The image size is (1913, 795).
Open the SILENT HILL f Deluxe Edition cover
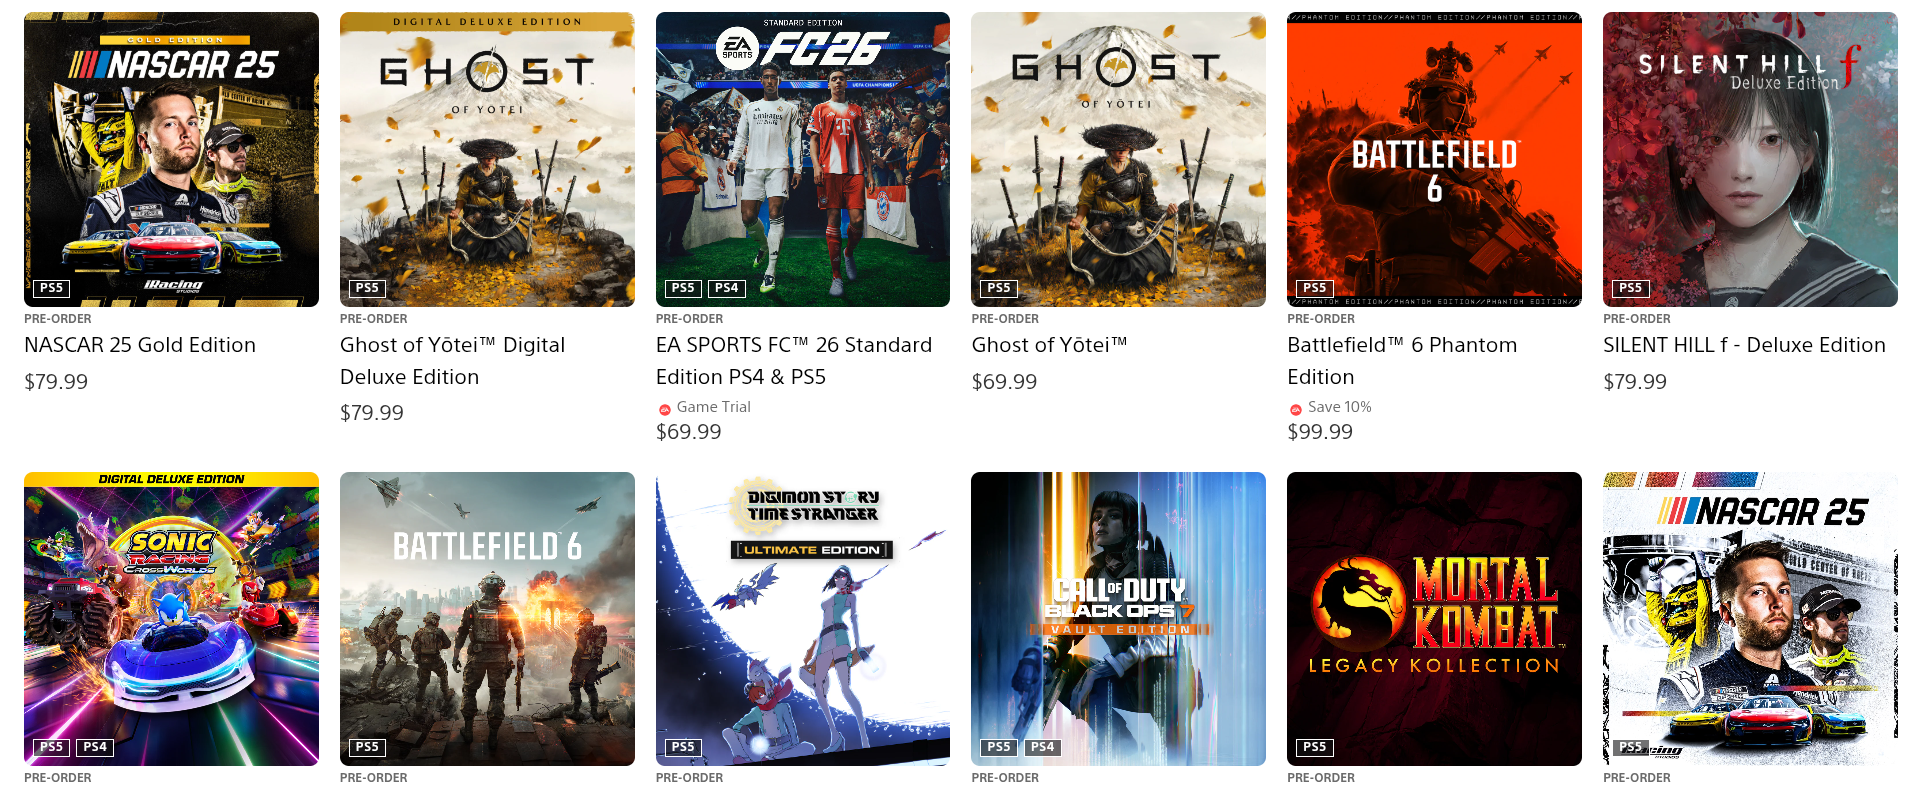(x=1750, y=159)
